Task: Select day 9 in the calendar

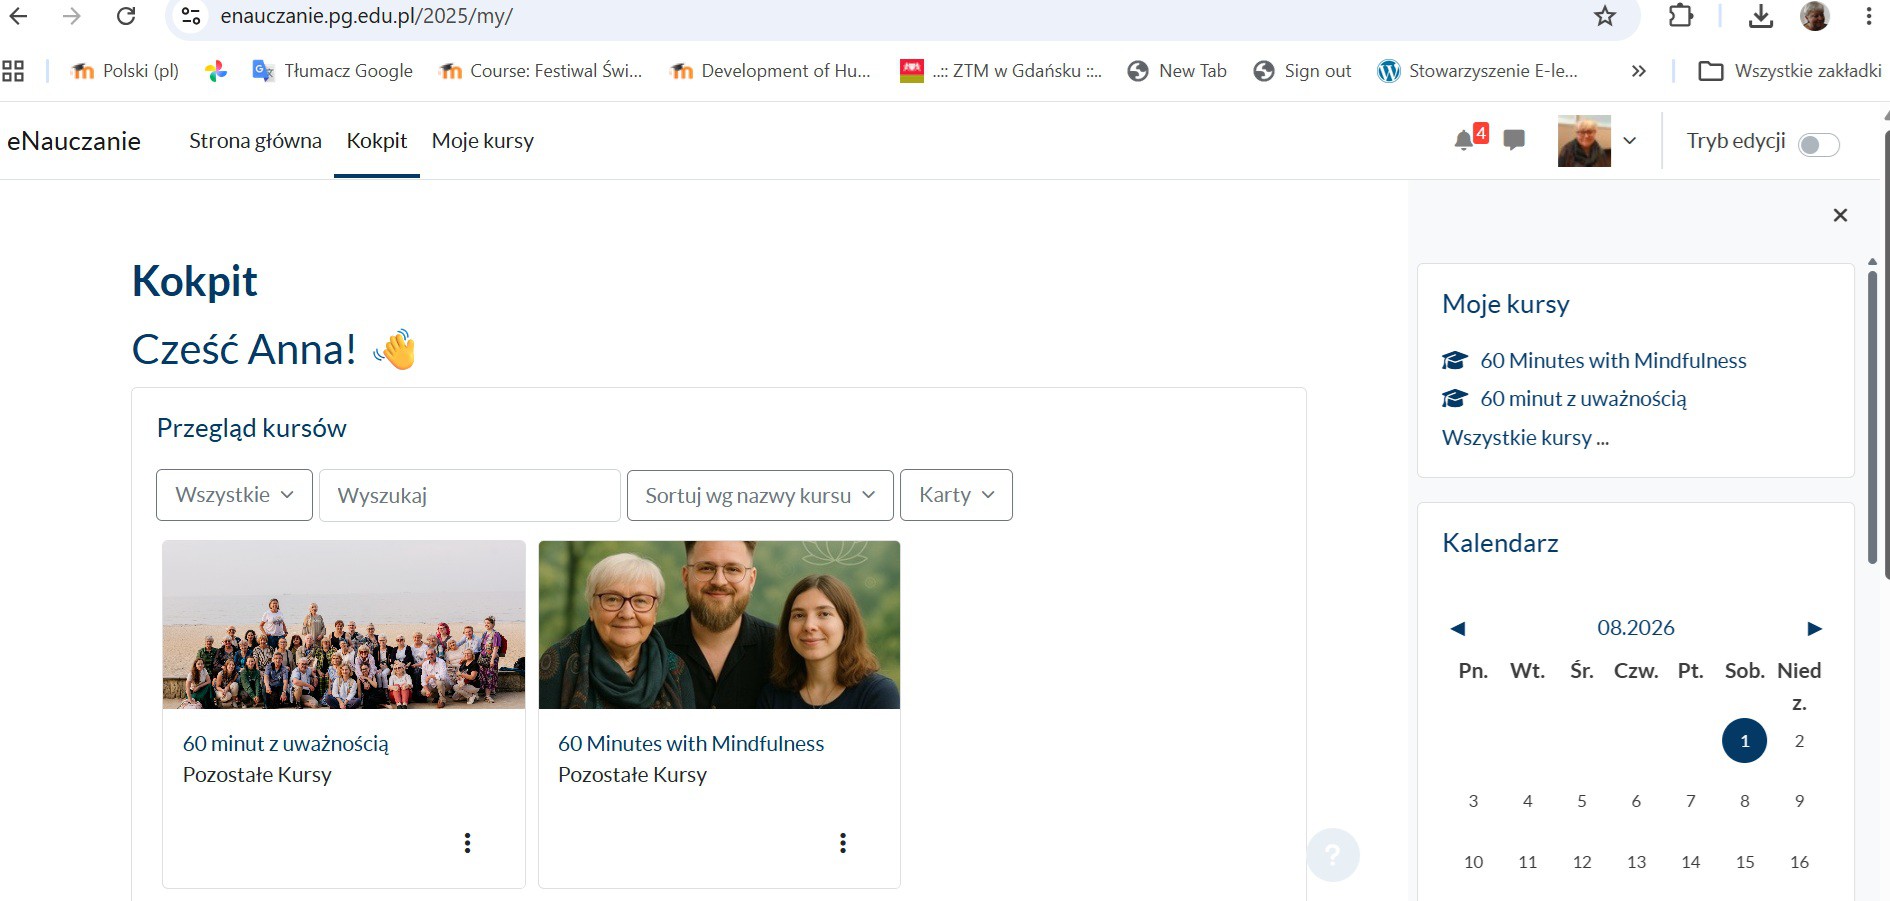Action: pyautogui.click(x=1799, y=801)
